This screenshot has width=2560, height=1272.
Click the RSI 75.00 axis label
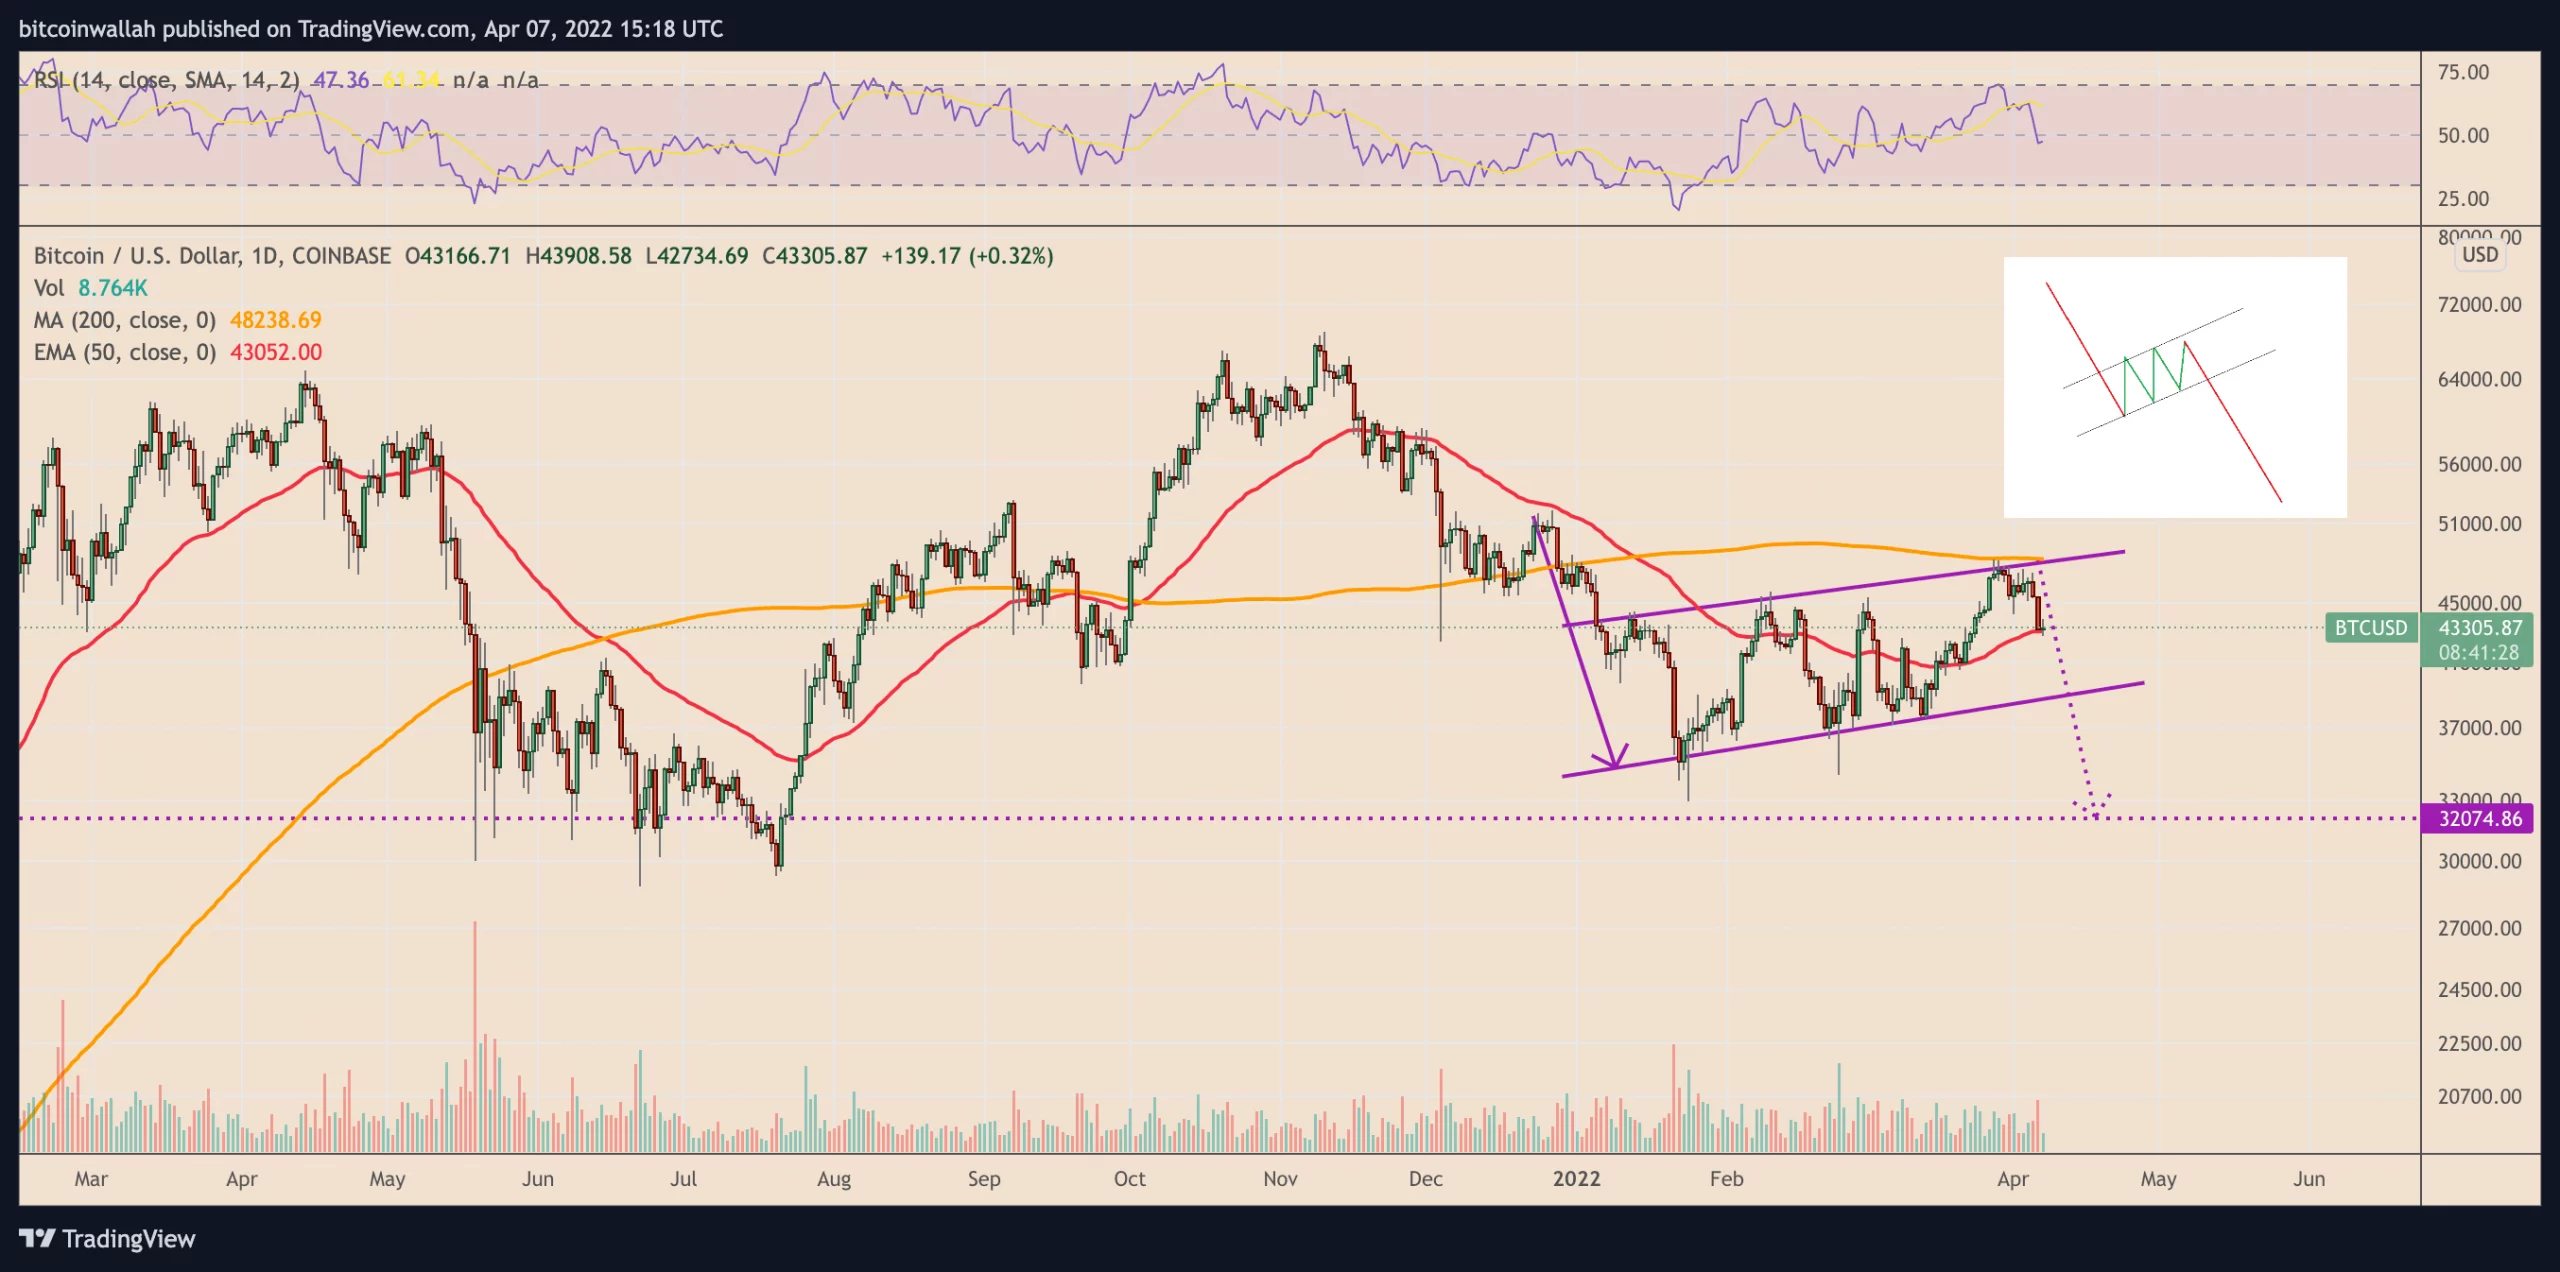(2463, 72)
